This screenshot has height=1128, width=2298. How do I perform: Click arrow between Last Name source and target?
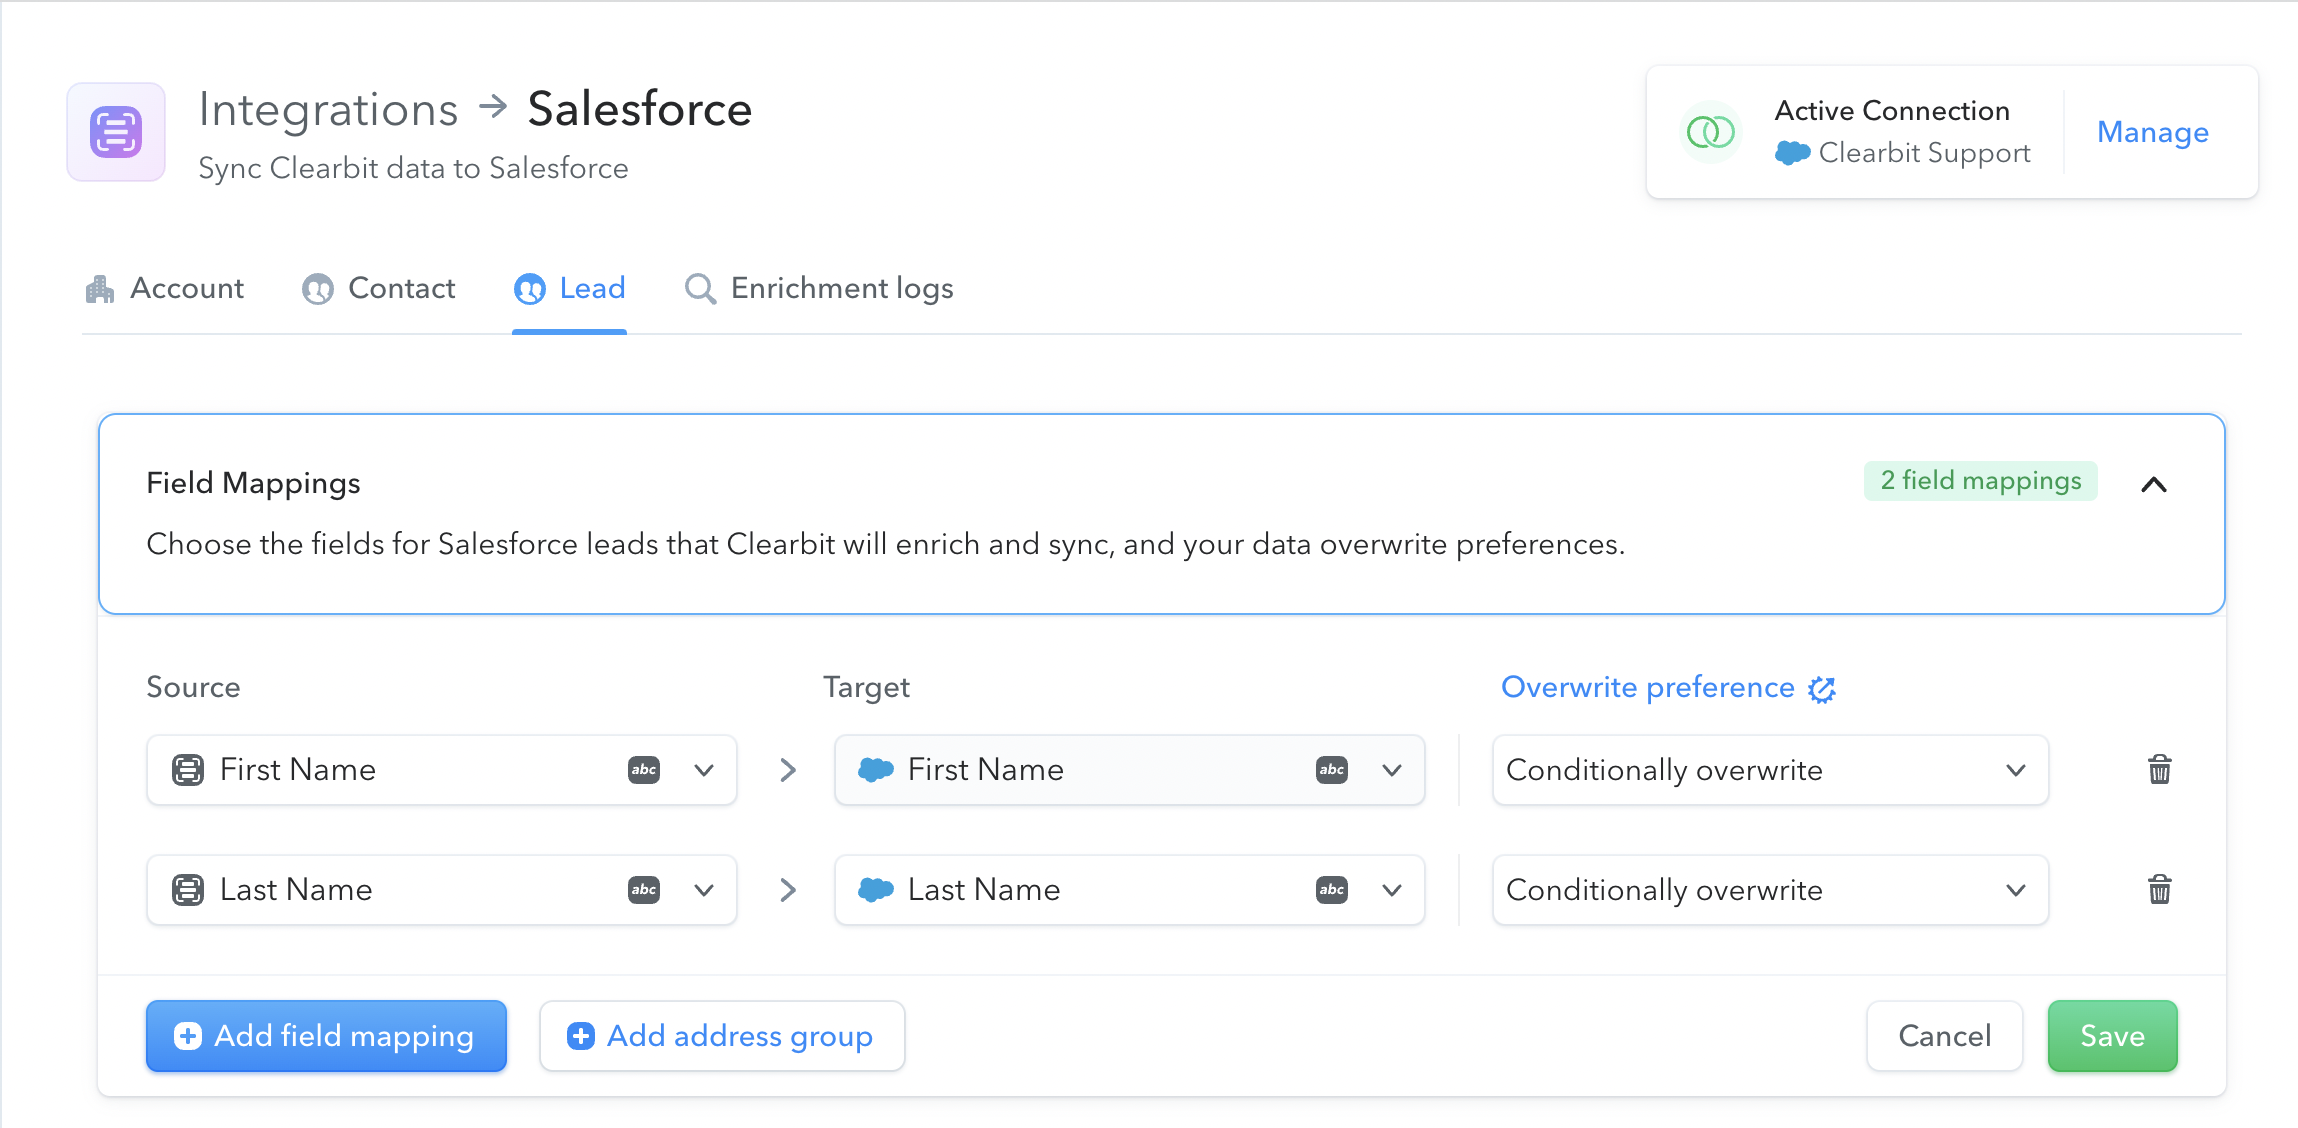pyautogui.click(x=787, y=890)
